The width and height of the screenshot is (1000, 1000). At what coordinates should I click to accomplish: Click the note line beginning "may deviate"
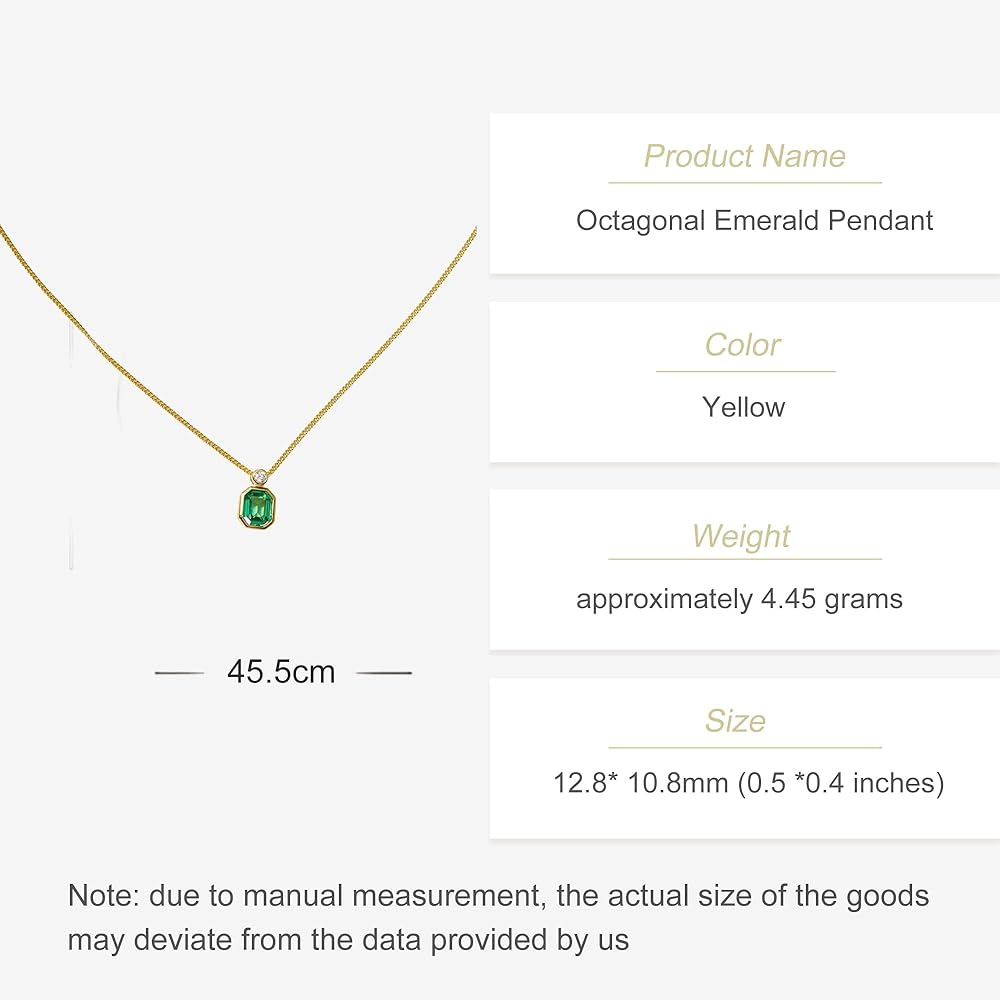click(348, 940)
